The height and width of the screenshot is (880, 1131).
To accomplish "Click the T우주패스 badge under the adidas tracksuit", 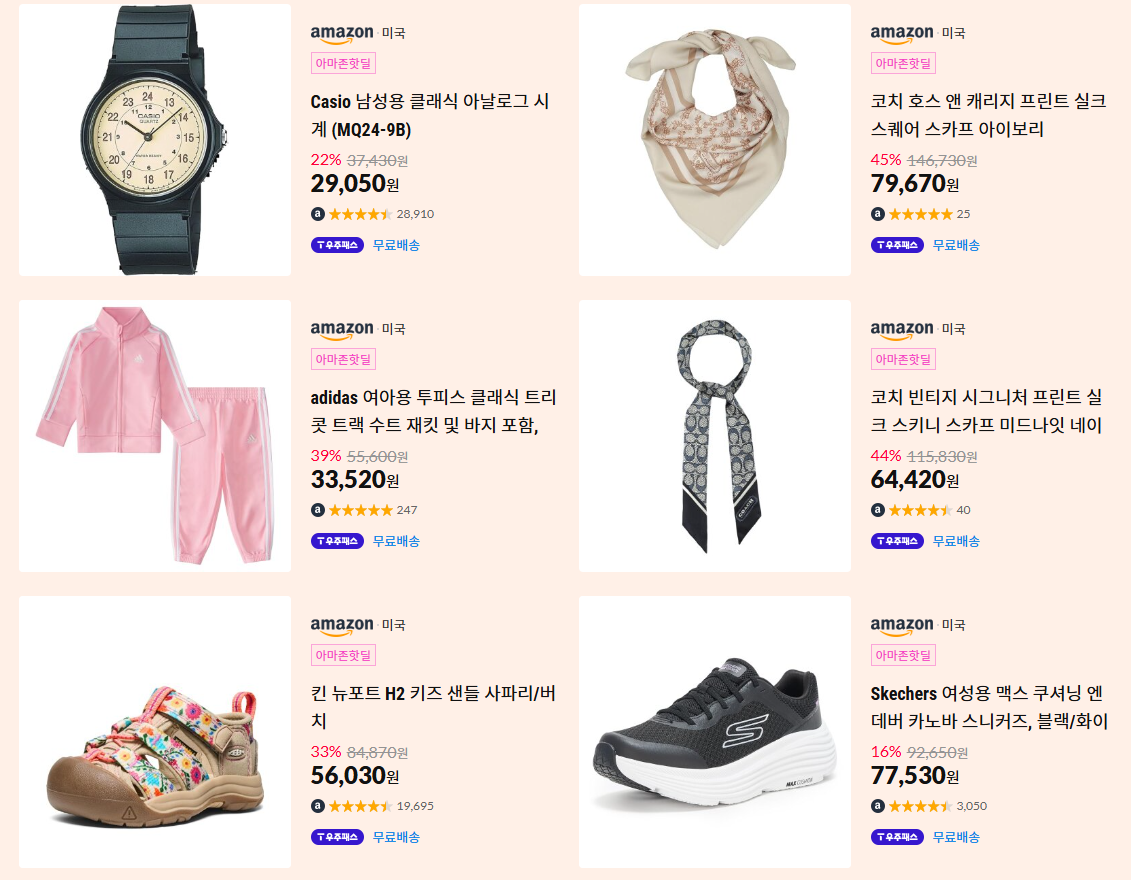I will coord(337,541).
